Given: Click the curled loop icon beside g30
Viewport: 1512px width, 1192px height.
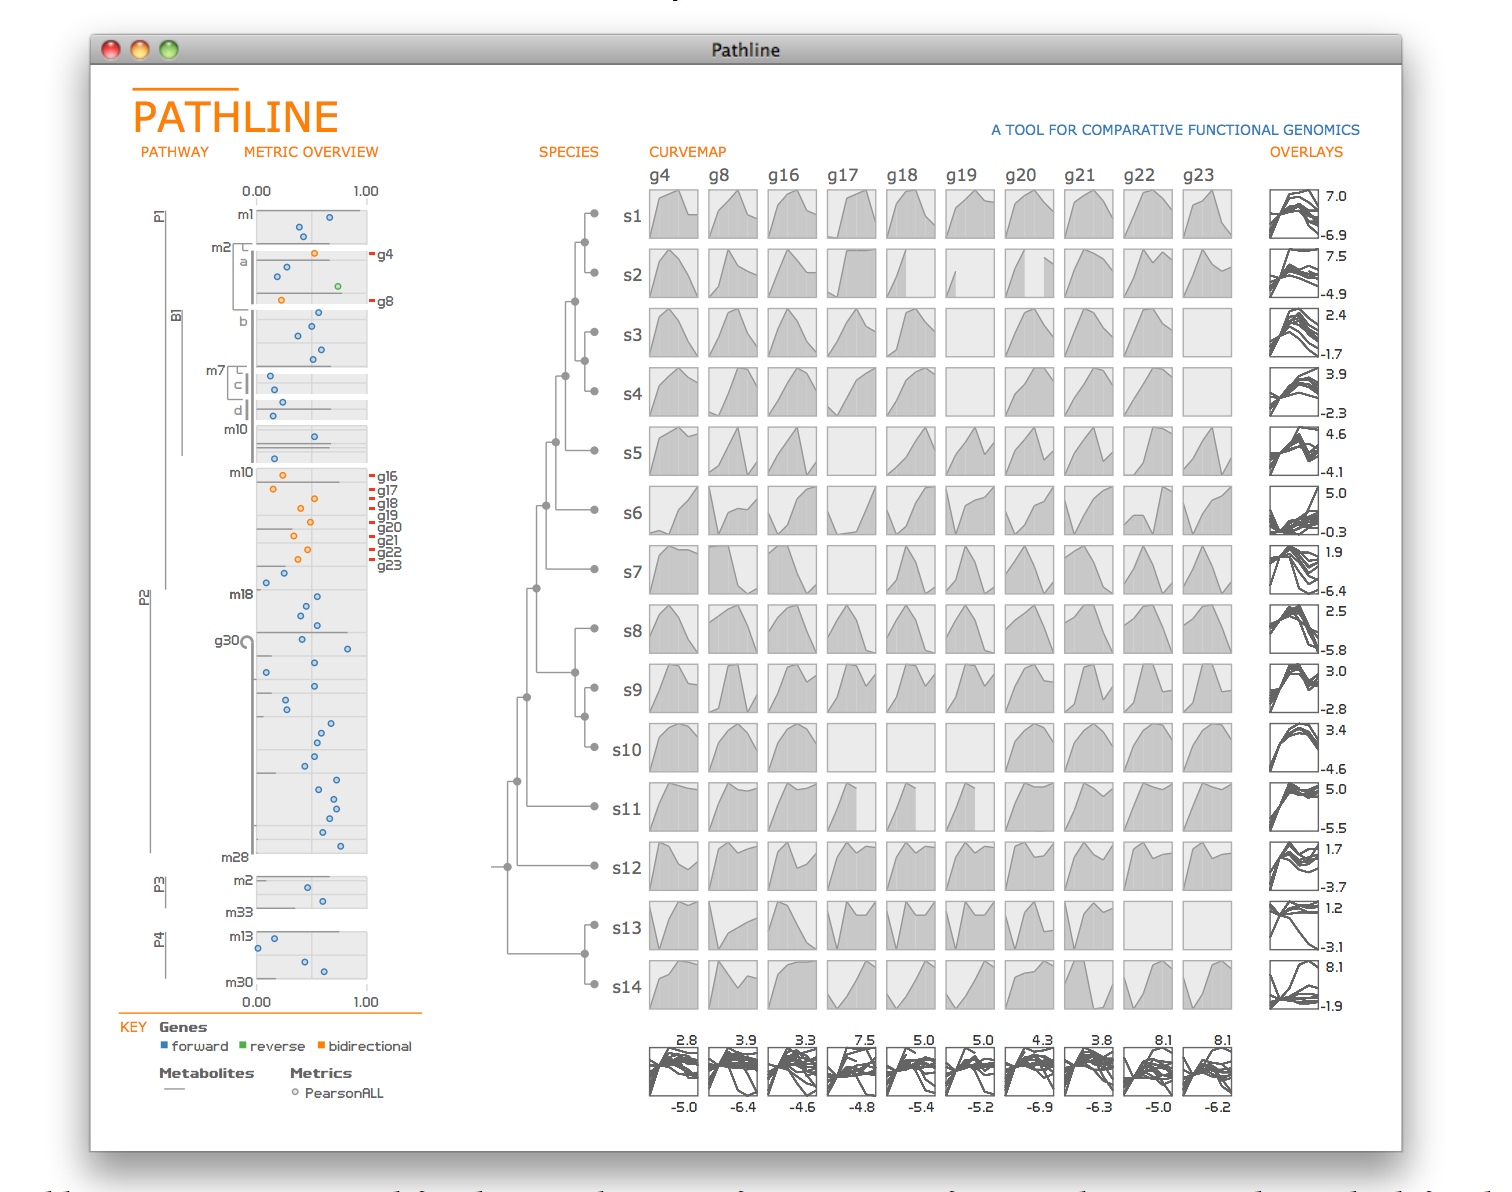Looking at the screenshot, I should point(246,642).
